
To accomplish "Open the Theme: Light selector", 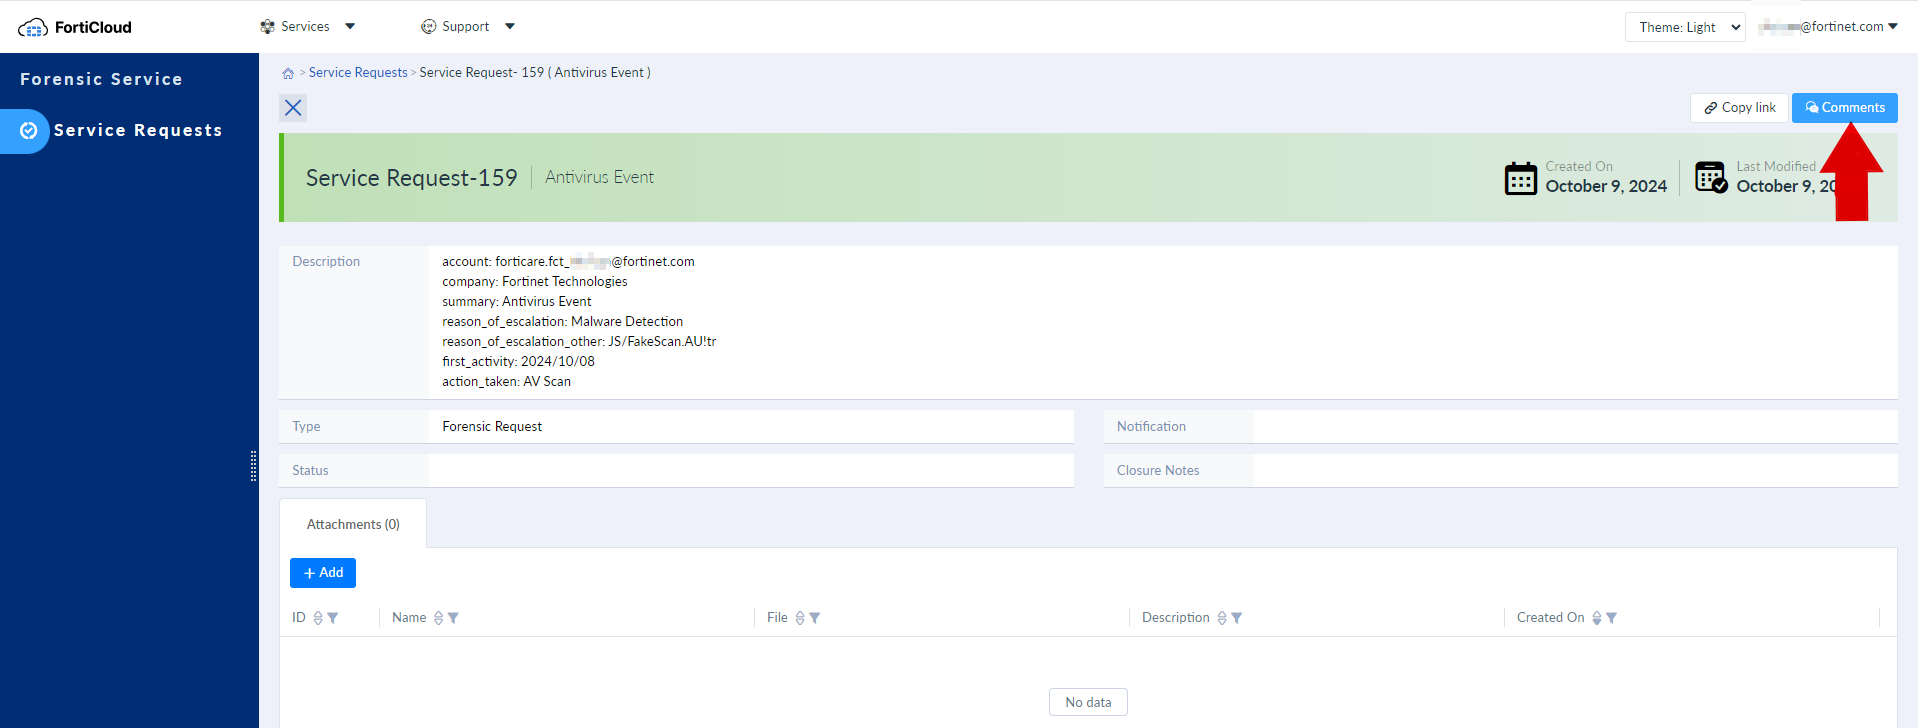I will (1685, 27).
